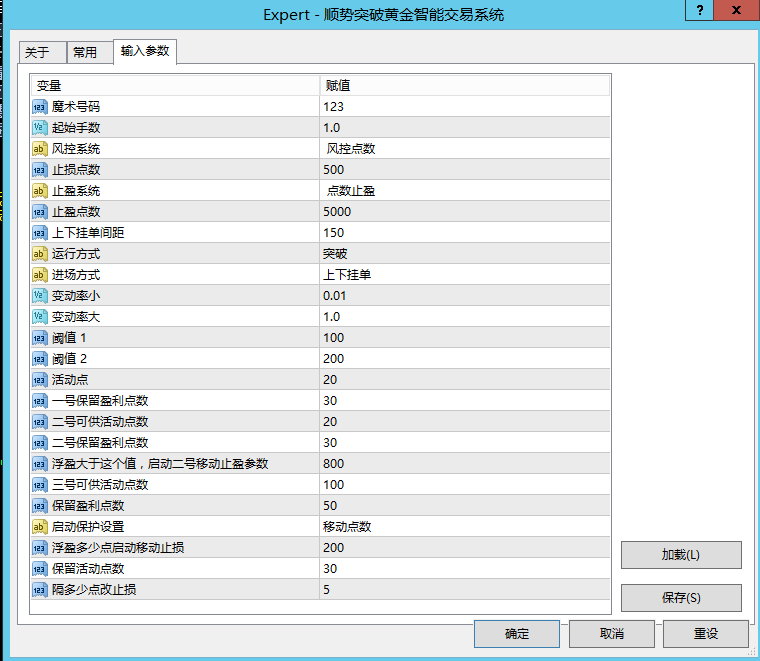Click the integer icon beside 上下挂单间距
This screenshot has width=760, height=661.
click(x=40, y=233)
